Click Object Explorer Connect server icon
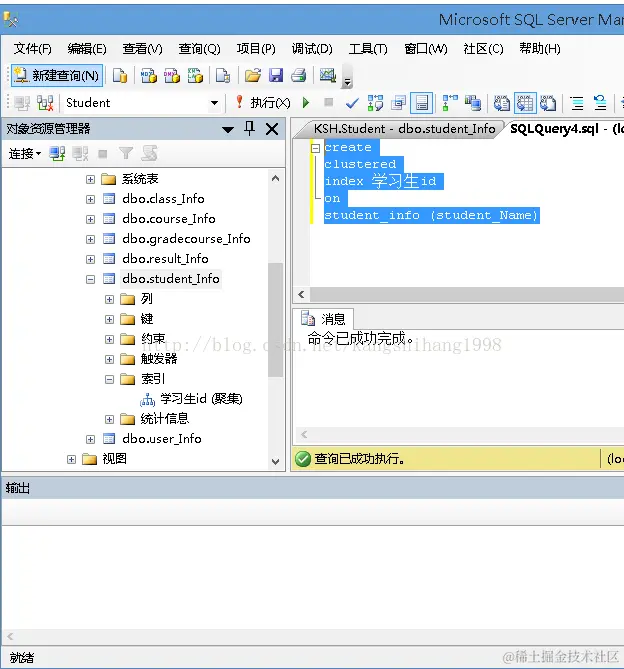 57,154
